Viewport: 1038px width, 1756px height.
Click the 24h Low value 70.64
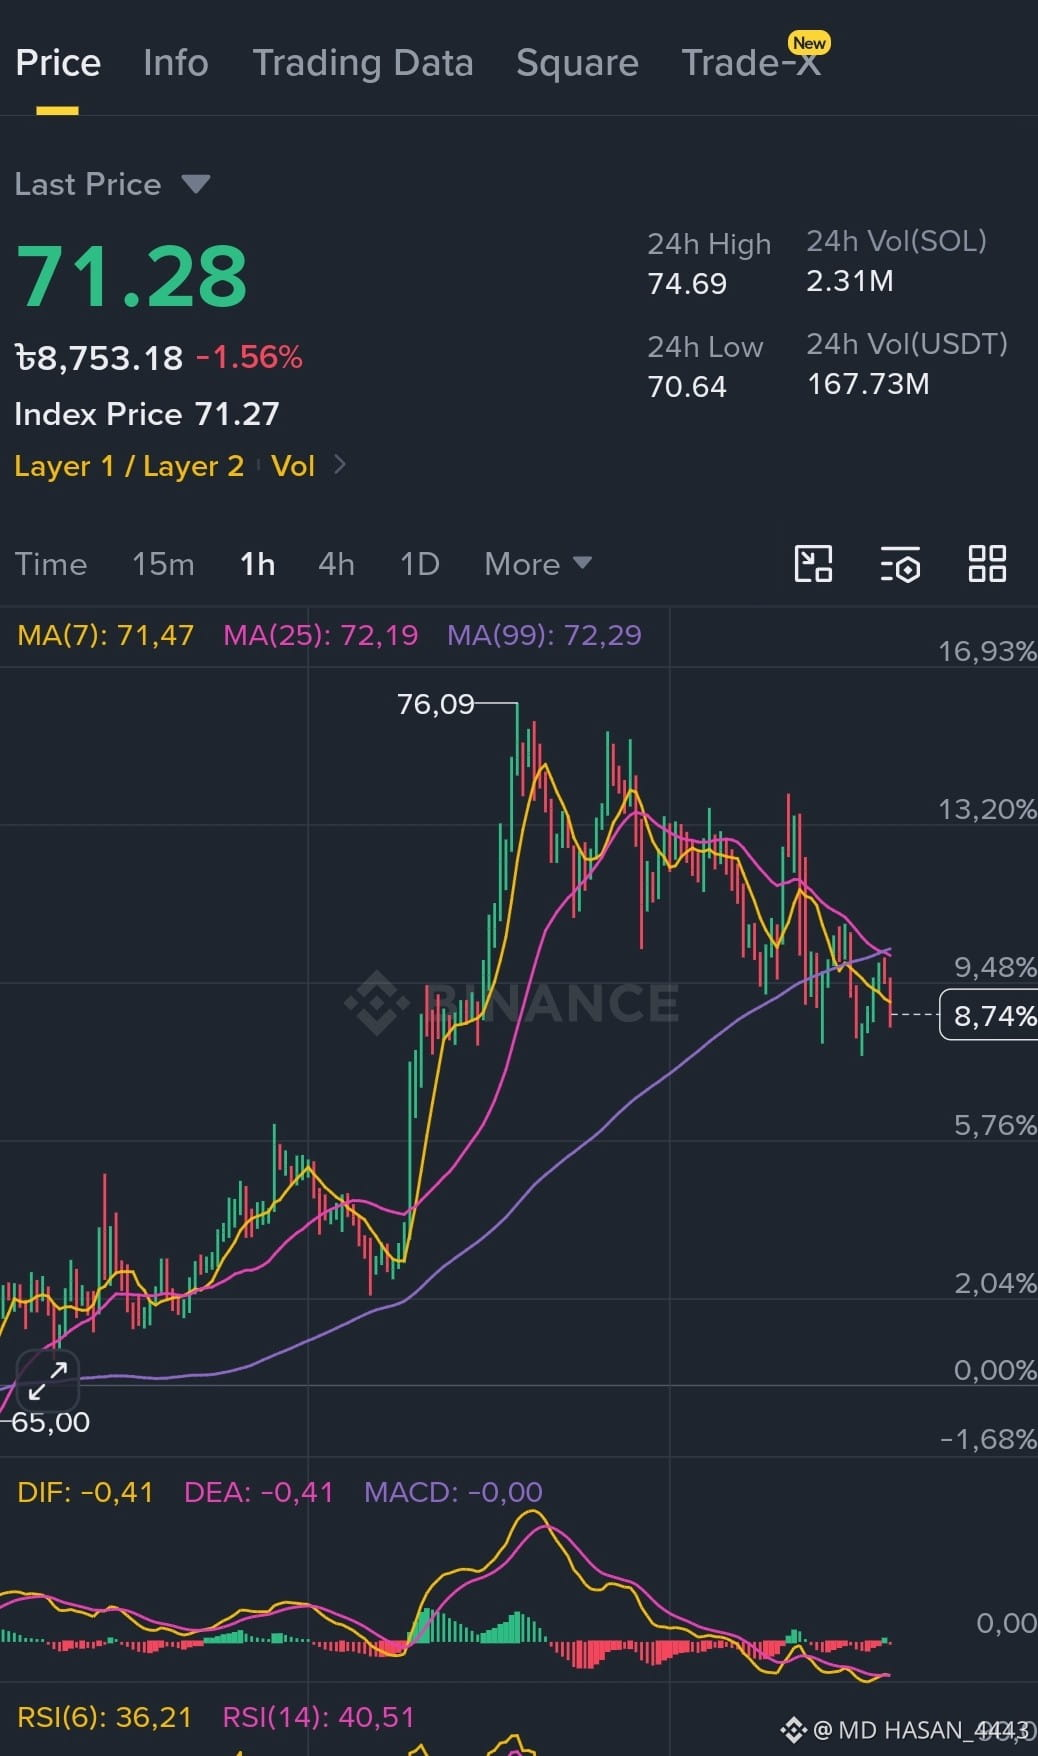[687, 386]
